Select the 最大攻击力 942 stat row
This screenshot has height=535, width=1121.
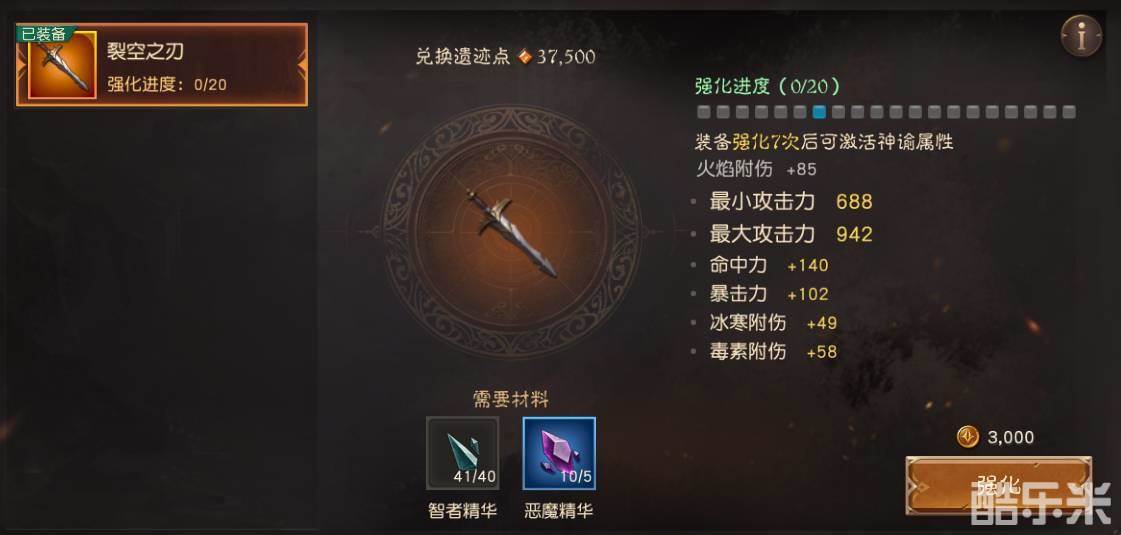pos(783,234)
